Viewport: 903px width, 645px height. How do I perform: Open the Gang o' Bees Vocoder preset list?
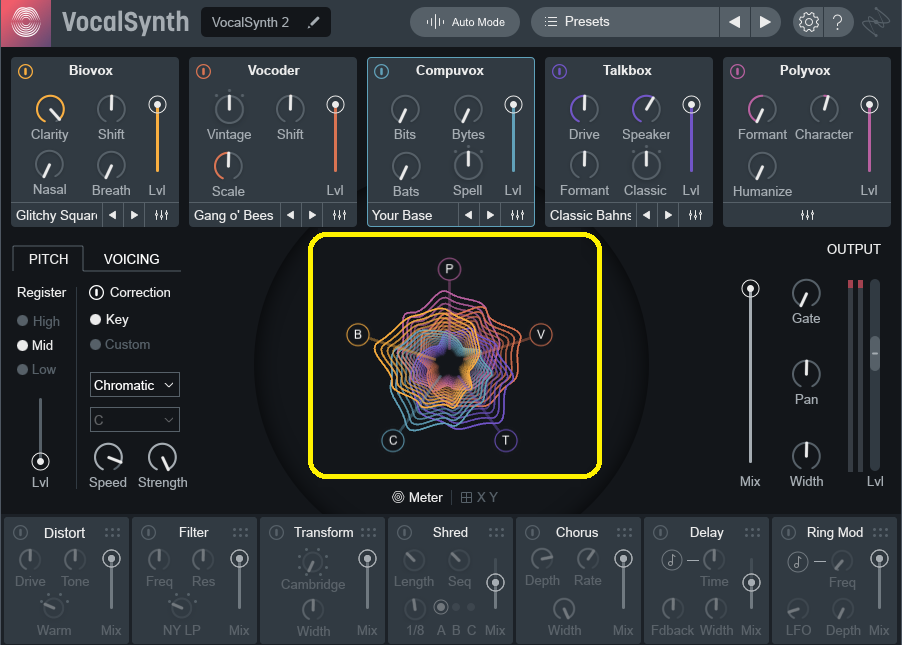tap(234, 215)
